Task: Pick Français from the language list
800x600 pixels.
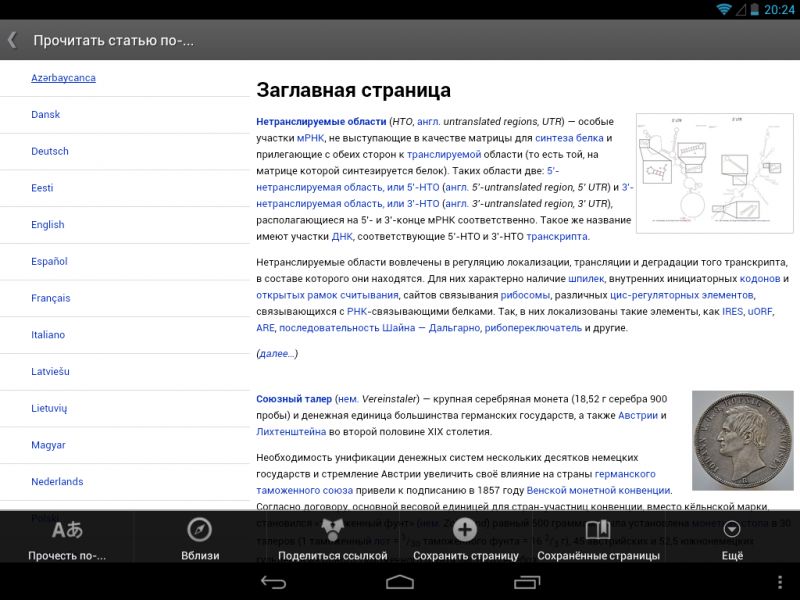Action: coord(51,298)
